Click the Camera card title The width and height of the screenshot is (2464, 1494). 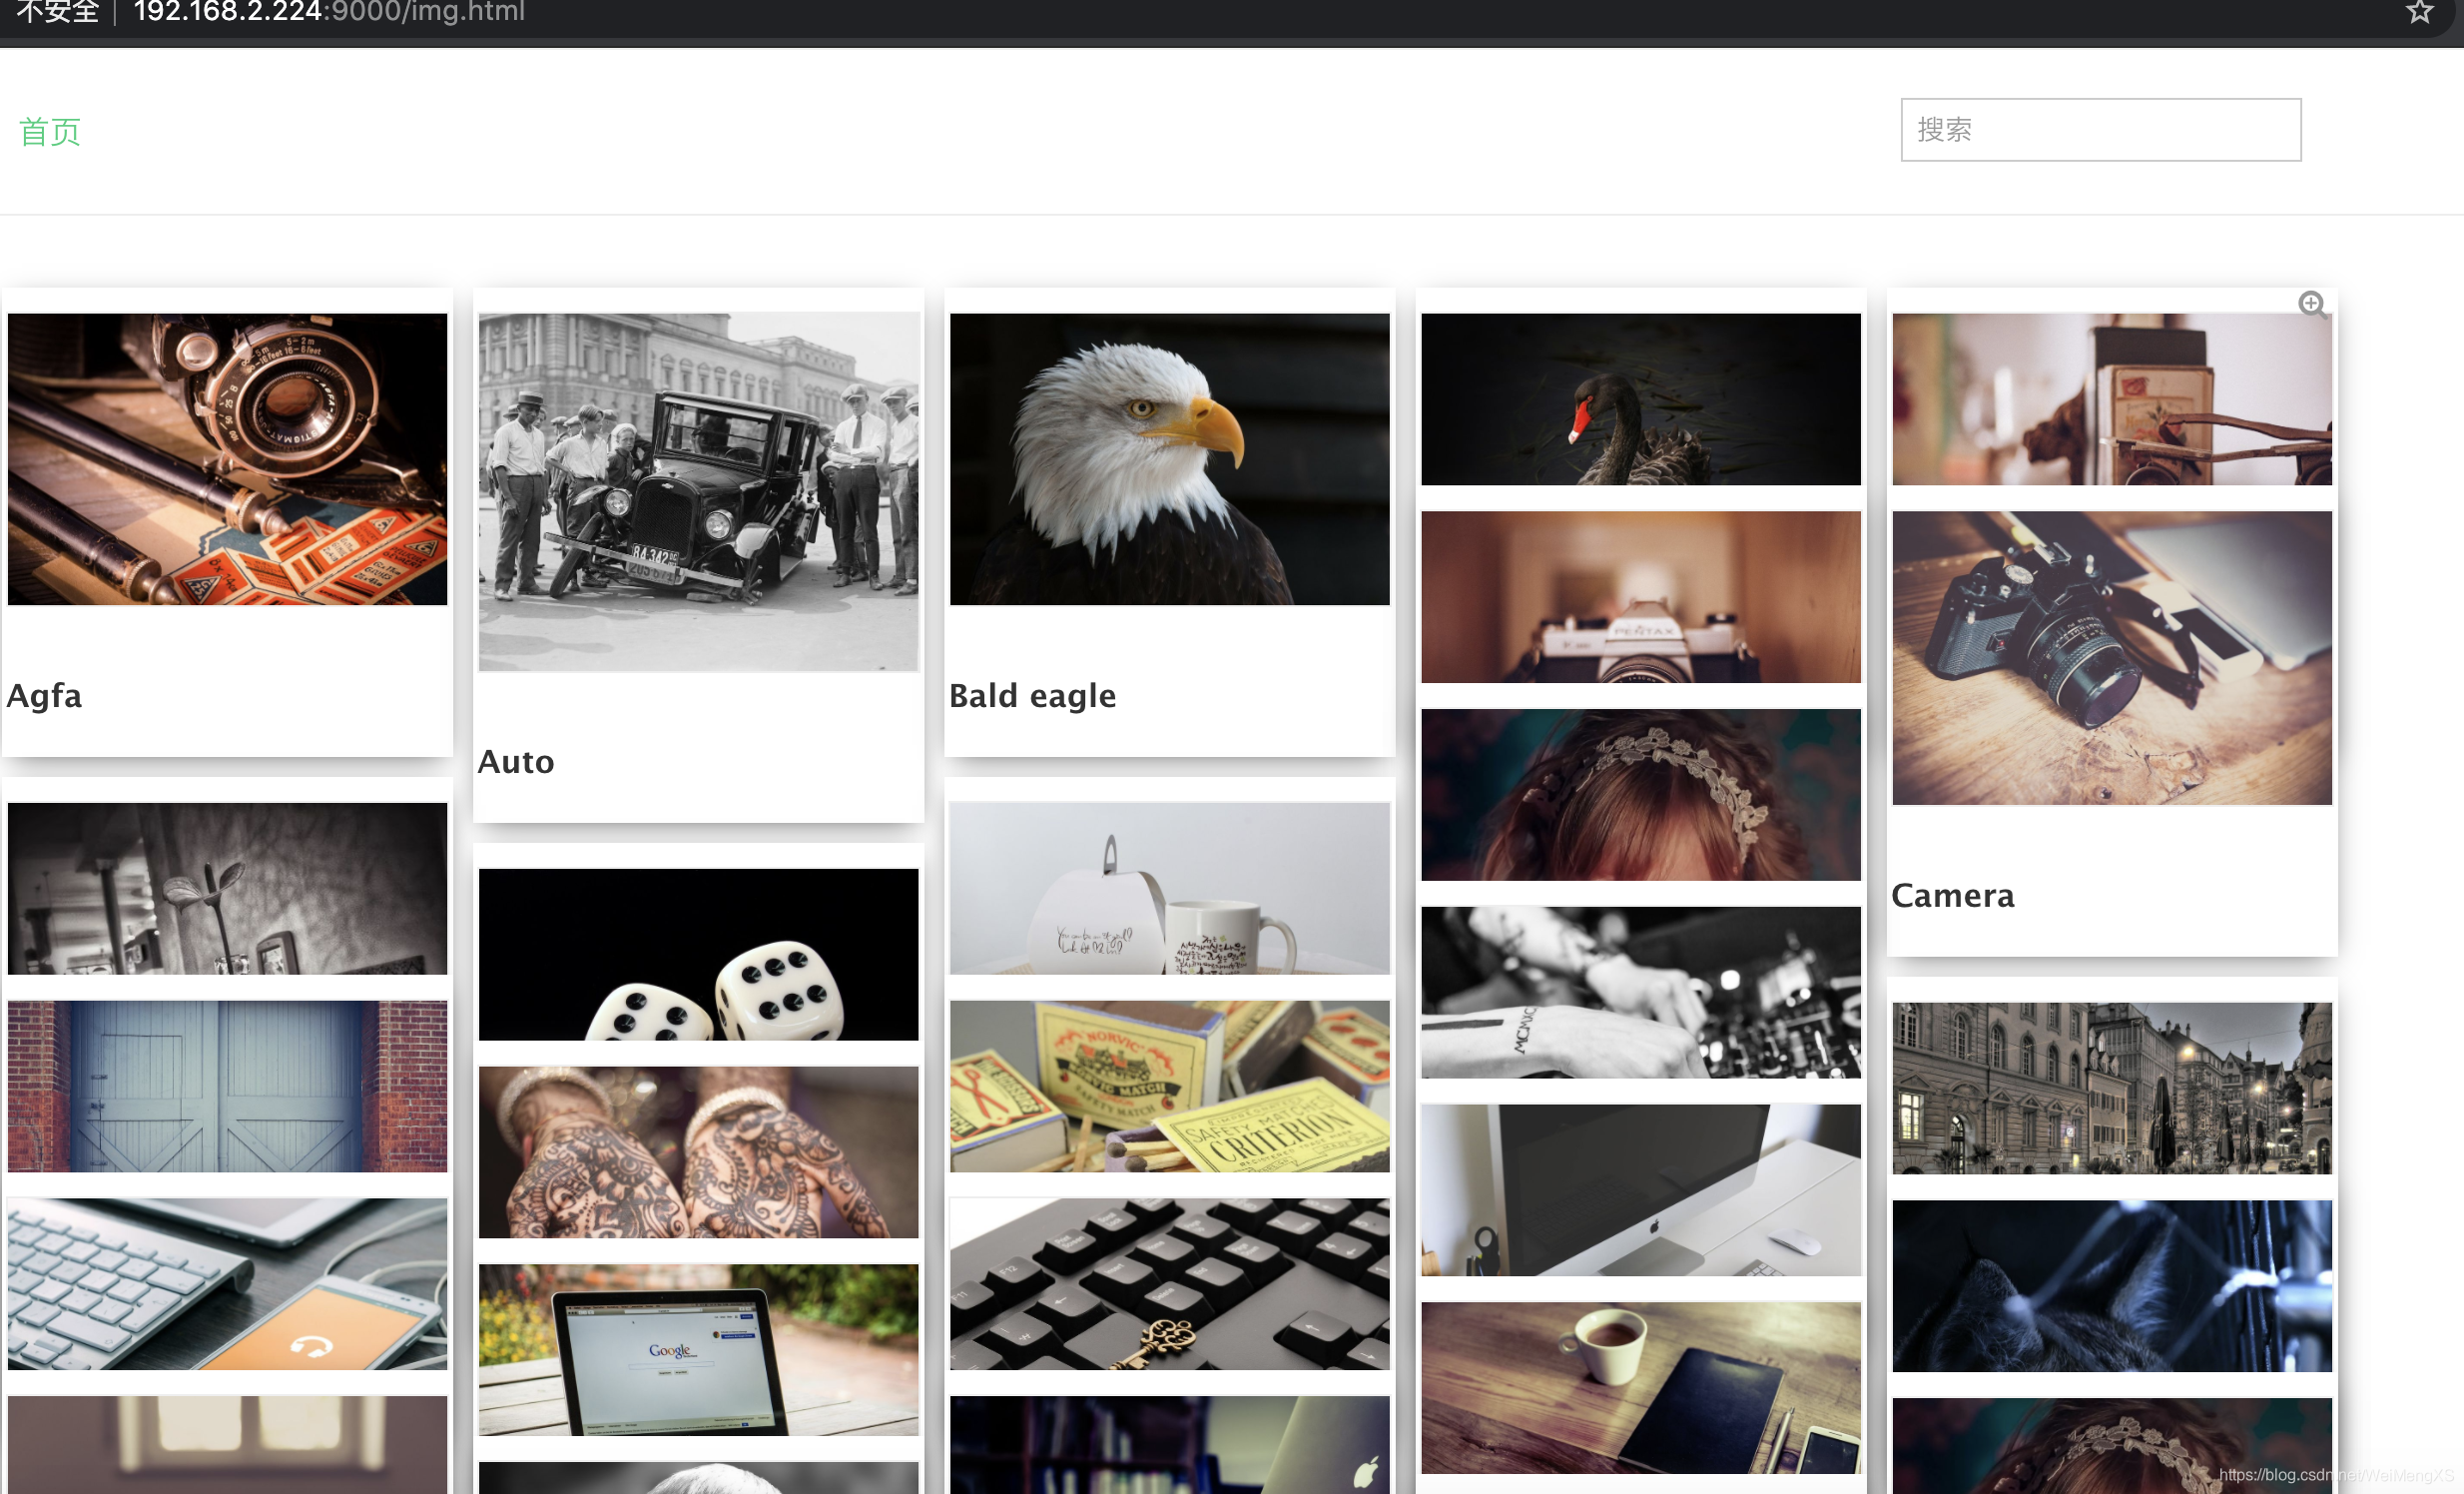point(1952,896)
